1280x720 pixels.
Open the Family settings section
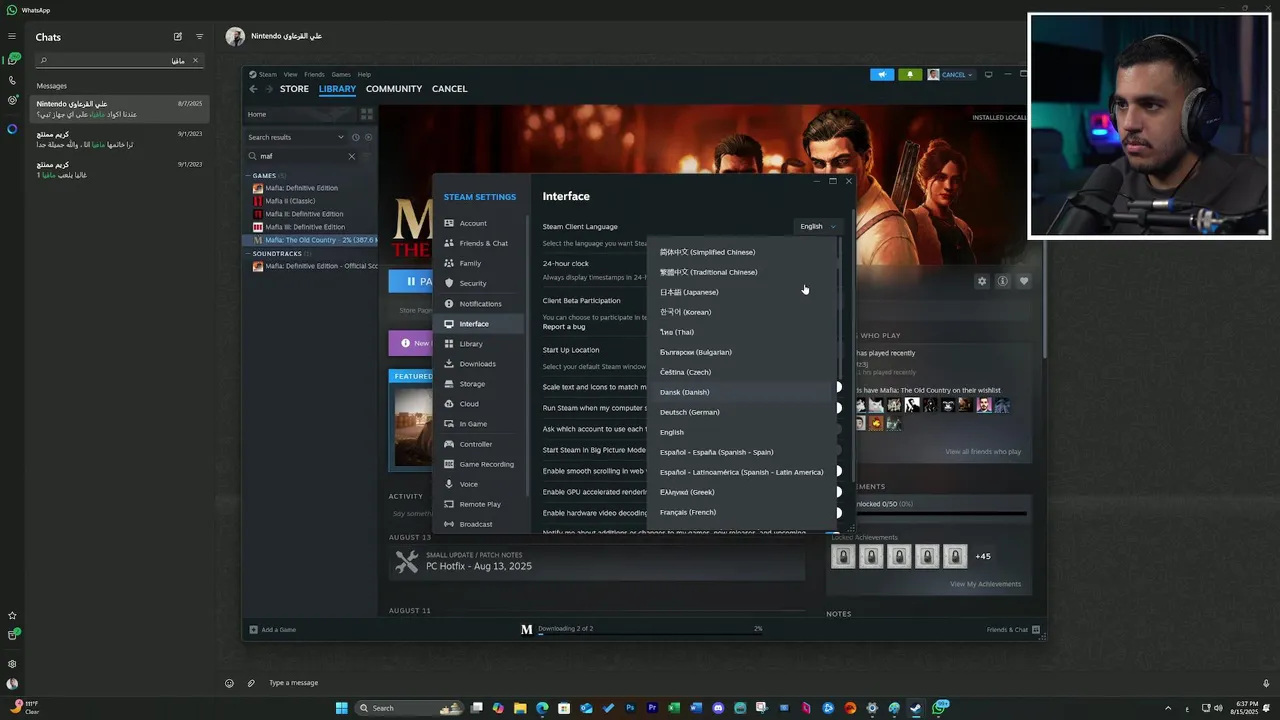(x=480, y=263)
